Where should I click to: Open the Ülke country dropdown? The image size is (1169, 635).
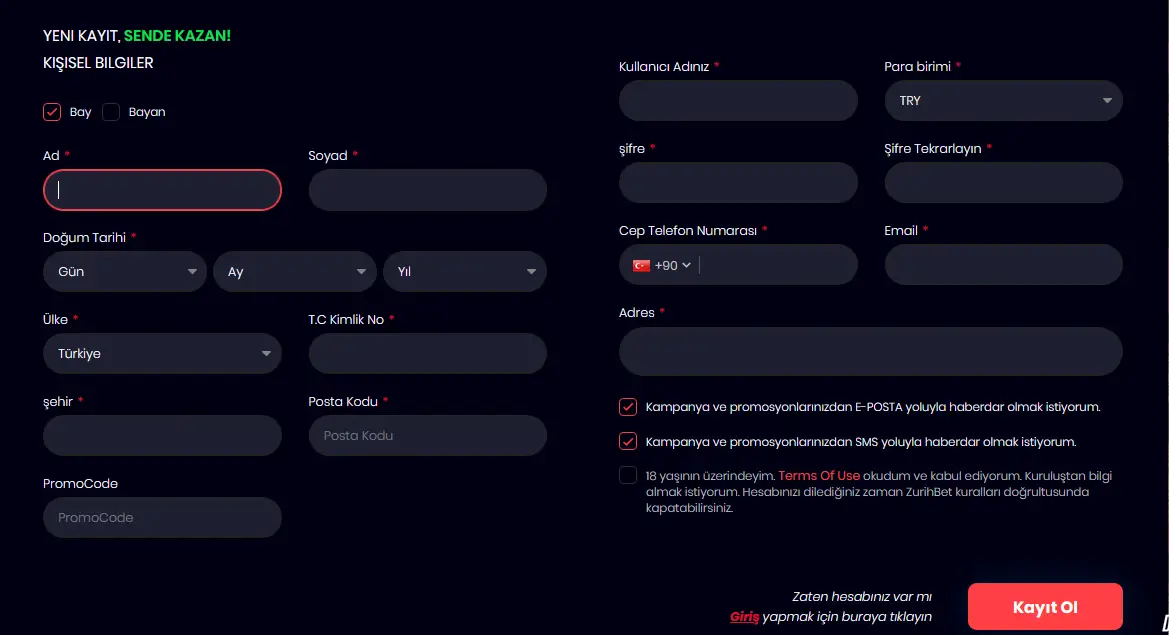click(x=162, y=353)
